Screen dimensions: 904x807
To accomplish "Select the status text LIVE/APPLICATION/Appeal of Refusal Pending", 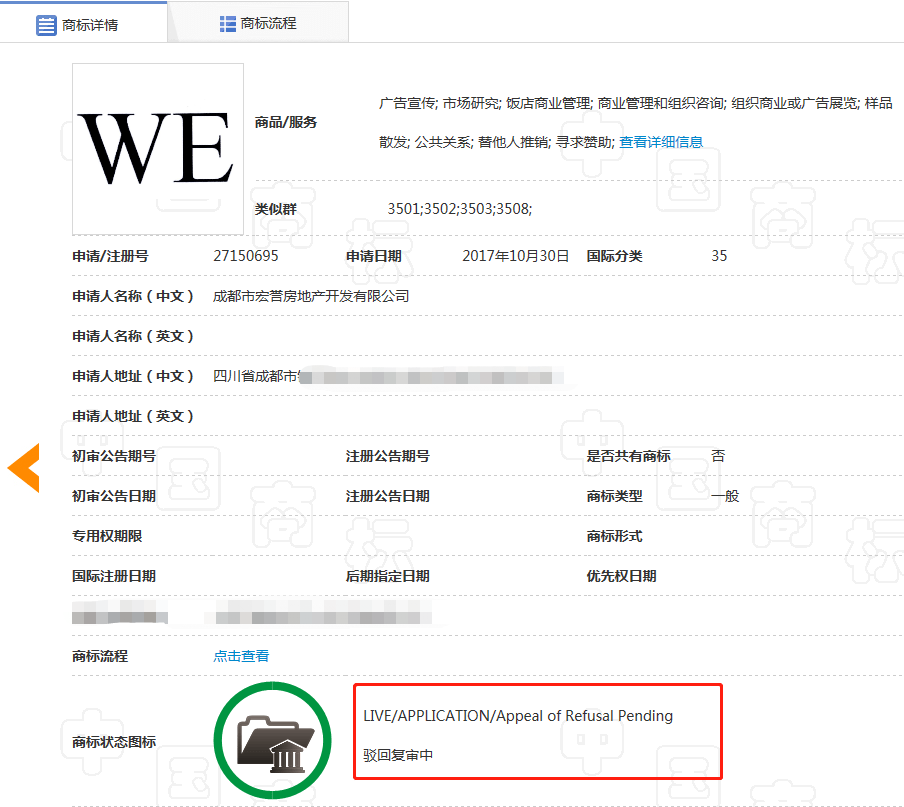I will coord(518,716).
